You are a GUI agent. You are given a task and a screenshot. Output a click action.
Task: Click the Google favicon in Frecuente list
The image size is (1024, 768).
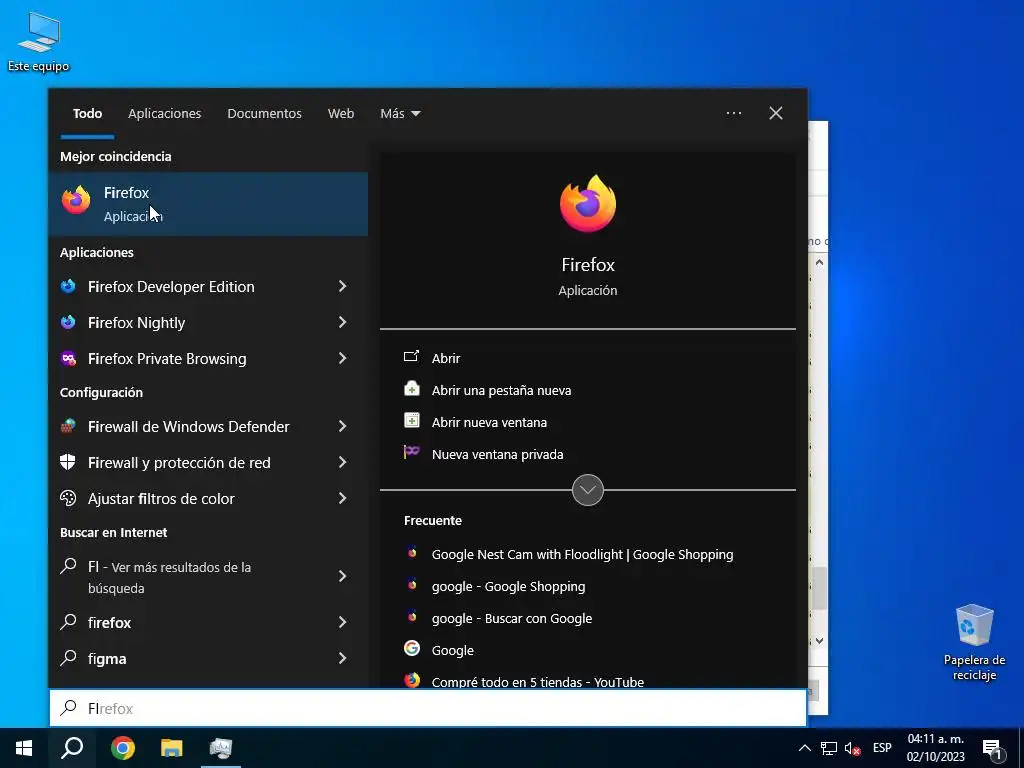pyautogui.click(x=411, y=648)
